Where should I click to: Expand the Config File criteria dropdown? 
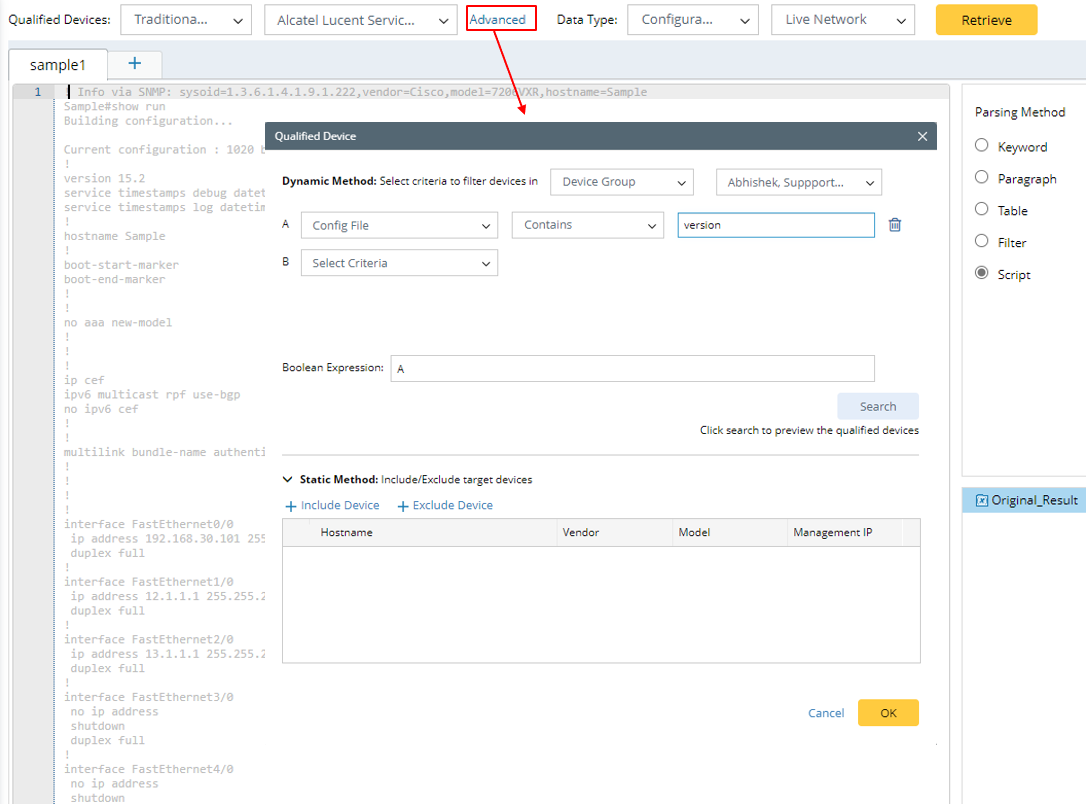pos(399,226)
